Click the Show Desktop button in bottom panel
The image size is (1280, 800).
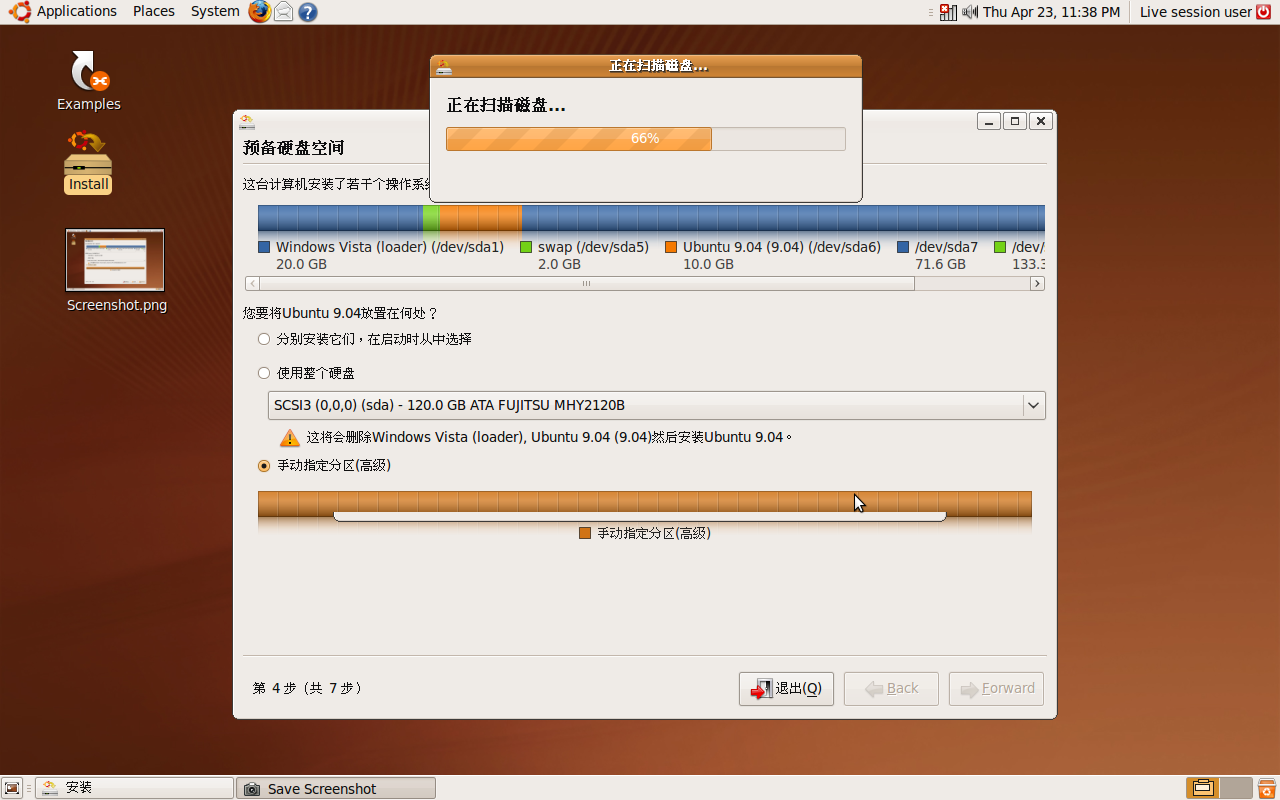coord(12,788)
